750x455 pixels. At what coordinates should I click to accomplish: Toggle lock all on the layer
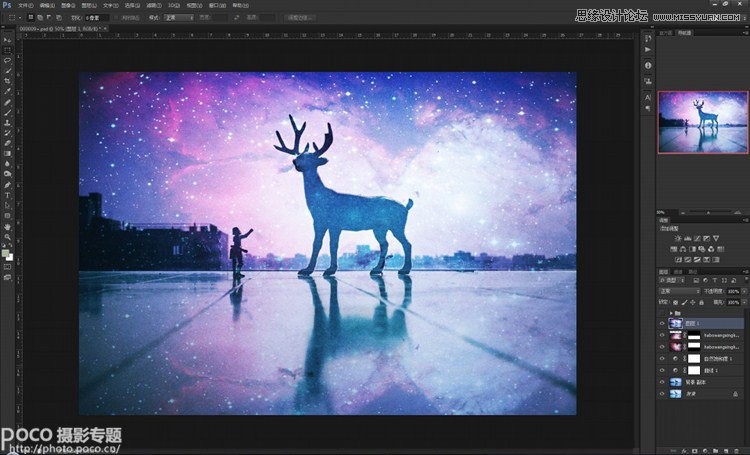(702, 302)
